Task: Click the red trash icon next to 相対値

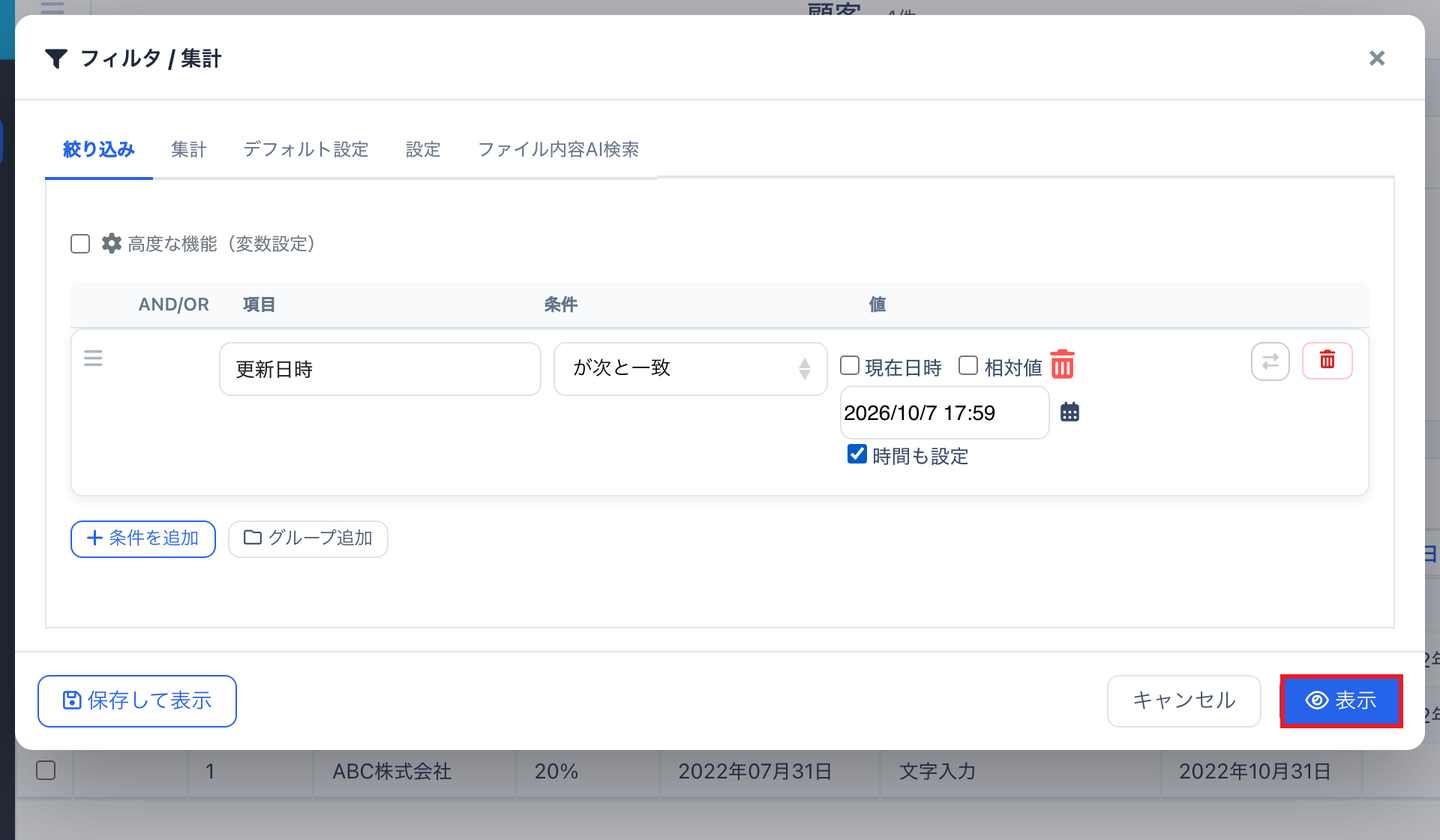Action: 1062,365
